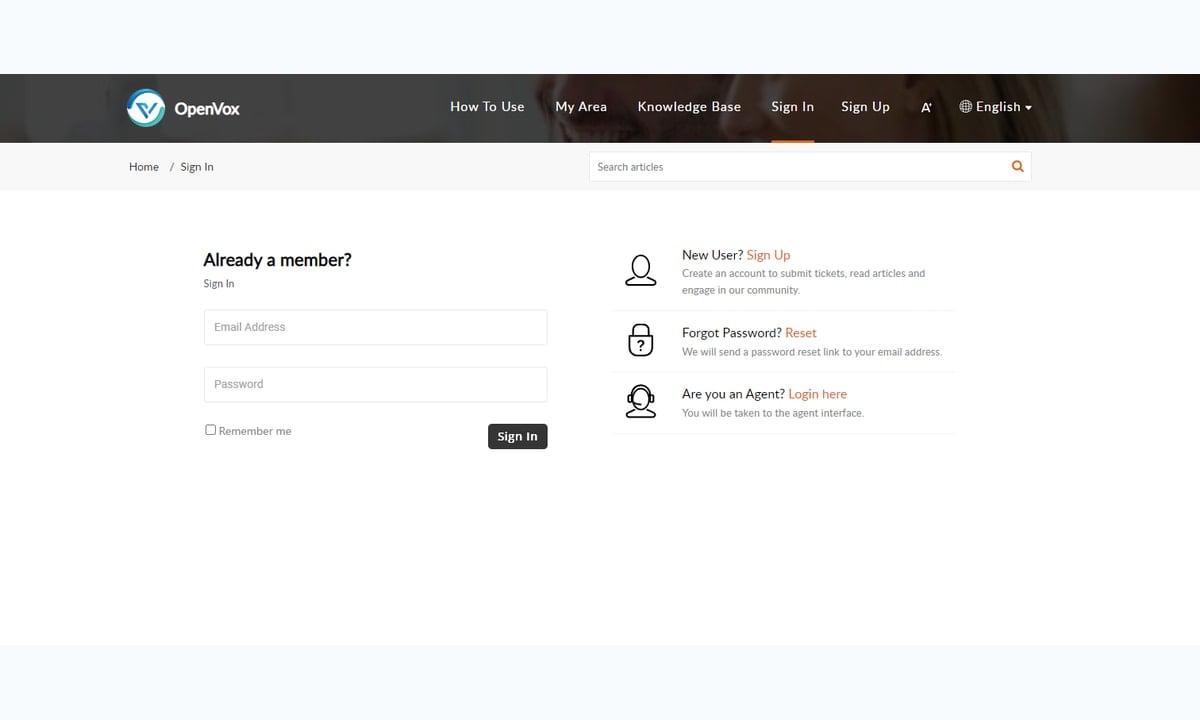
Task: Follow the orange Sign Up link
Action: pos(768,255)
